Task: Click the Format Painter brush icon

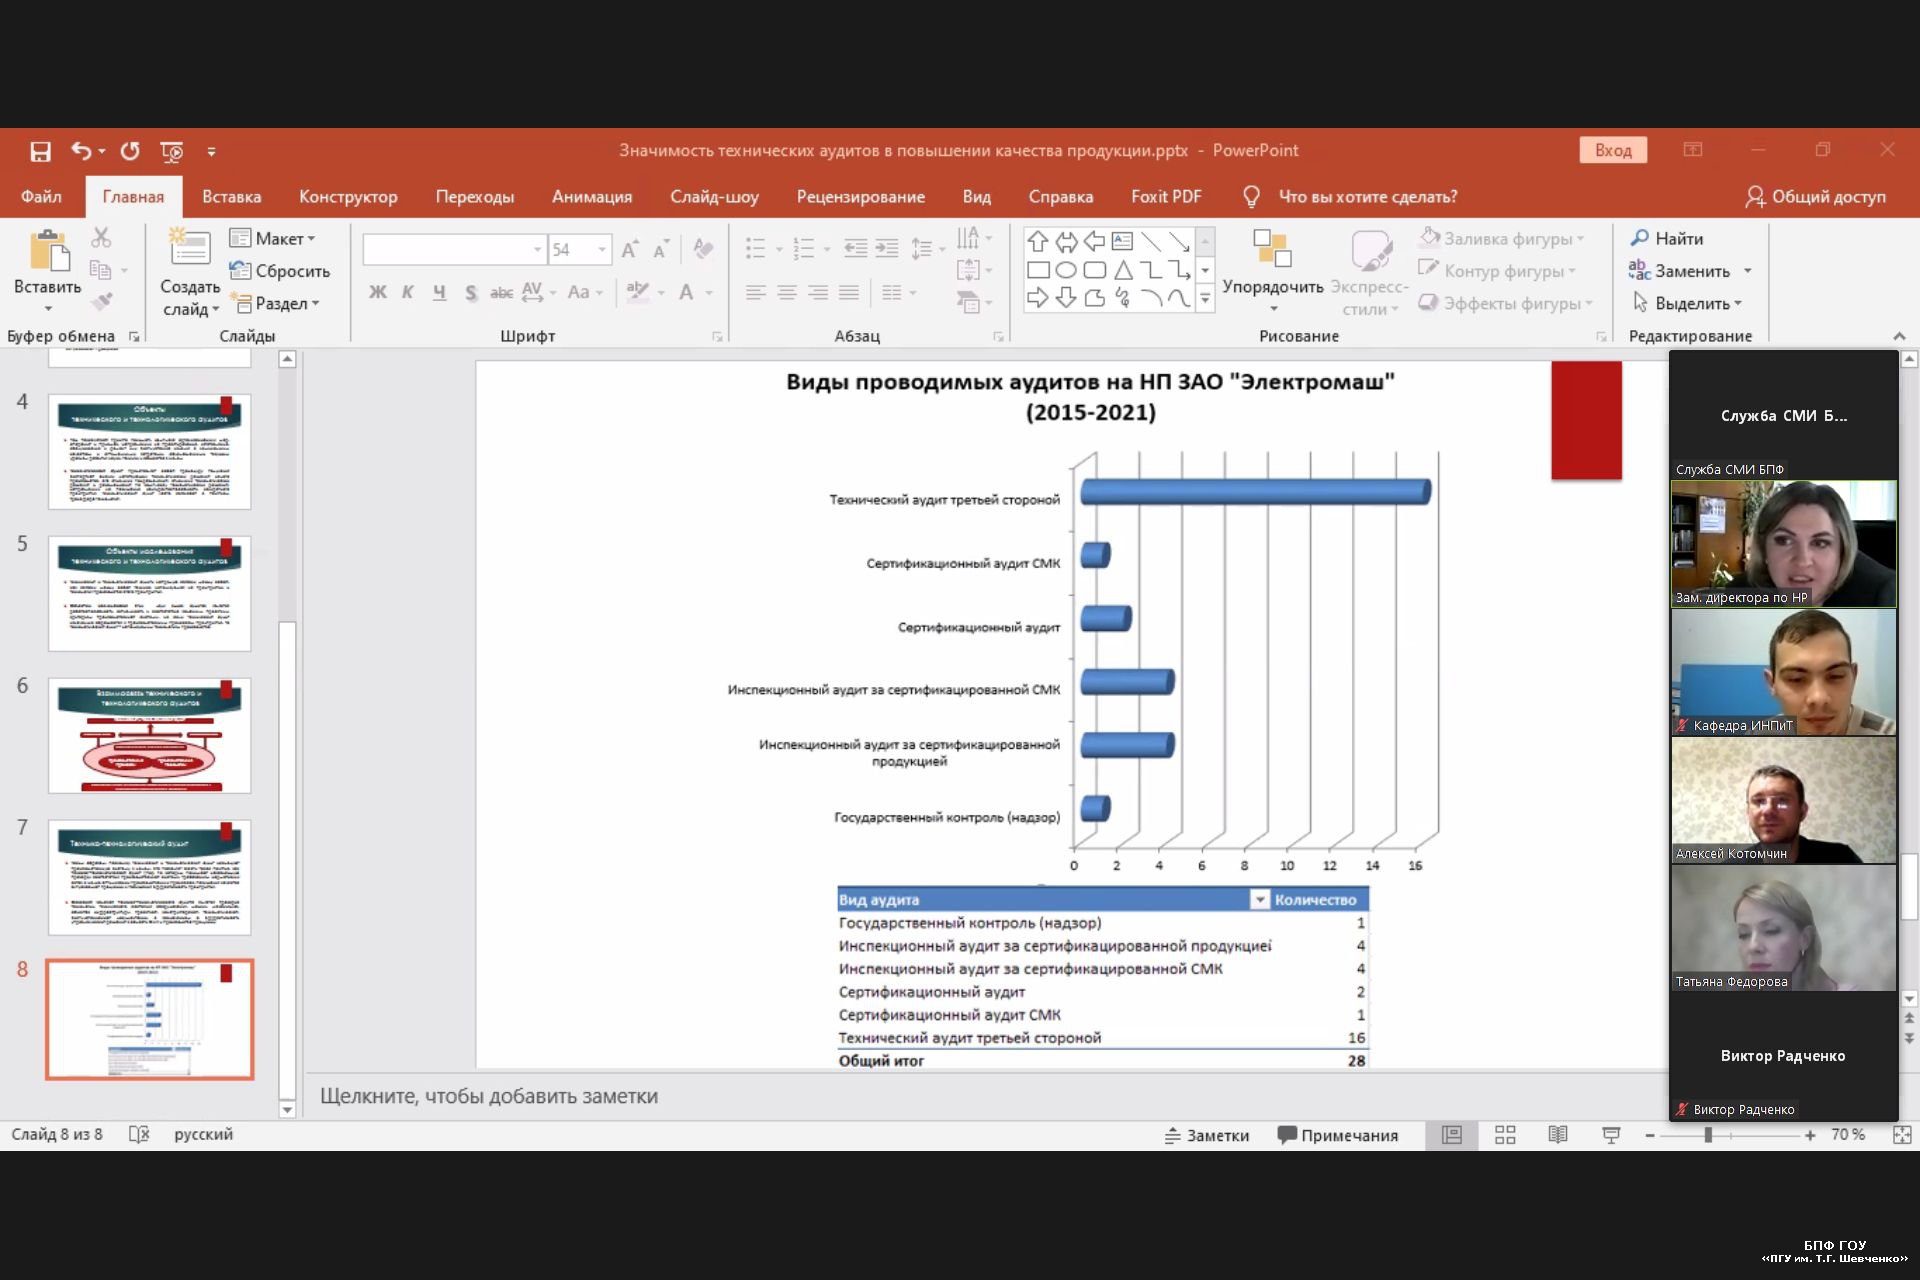Action: (101, 301)
